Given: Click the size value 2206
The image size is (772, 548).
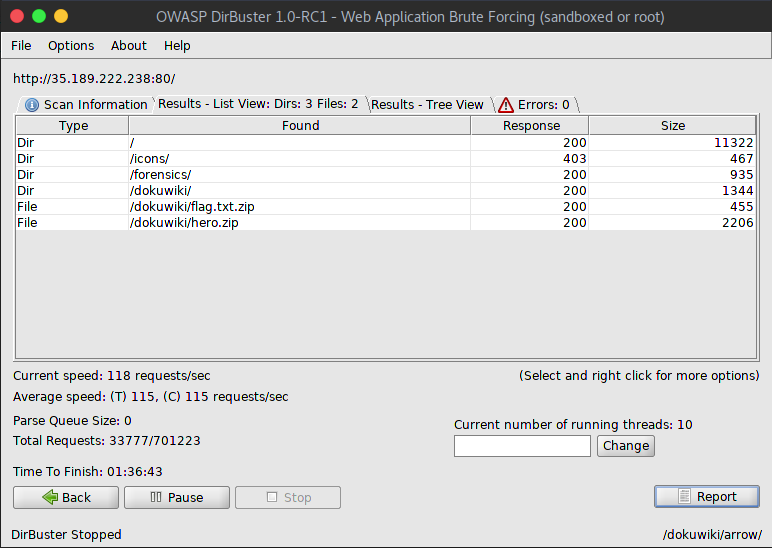Looking at the screenshot, I should point(738,223).
